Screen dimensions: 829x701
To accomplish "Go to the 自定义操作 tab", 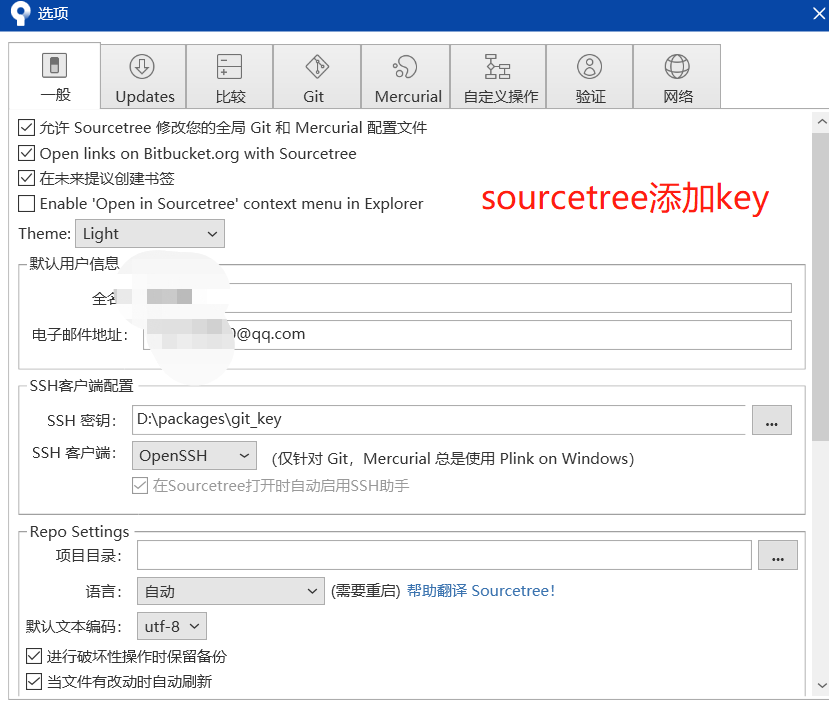I will click(x=498, y=77).
